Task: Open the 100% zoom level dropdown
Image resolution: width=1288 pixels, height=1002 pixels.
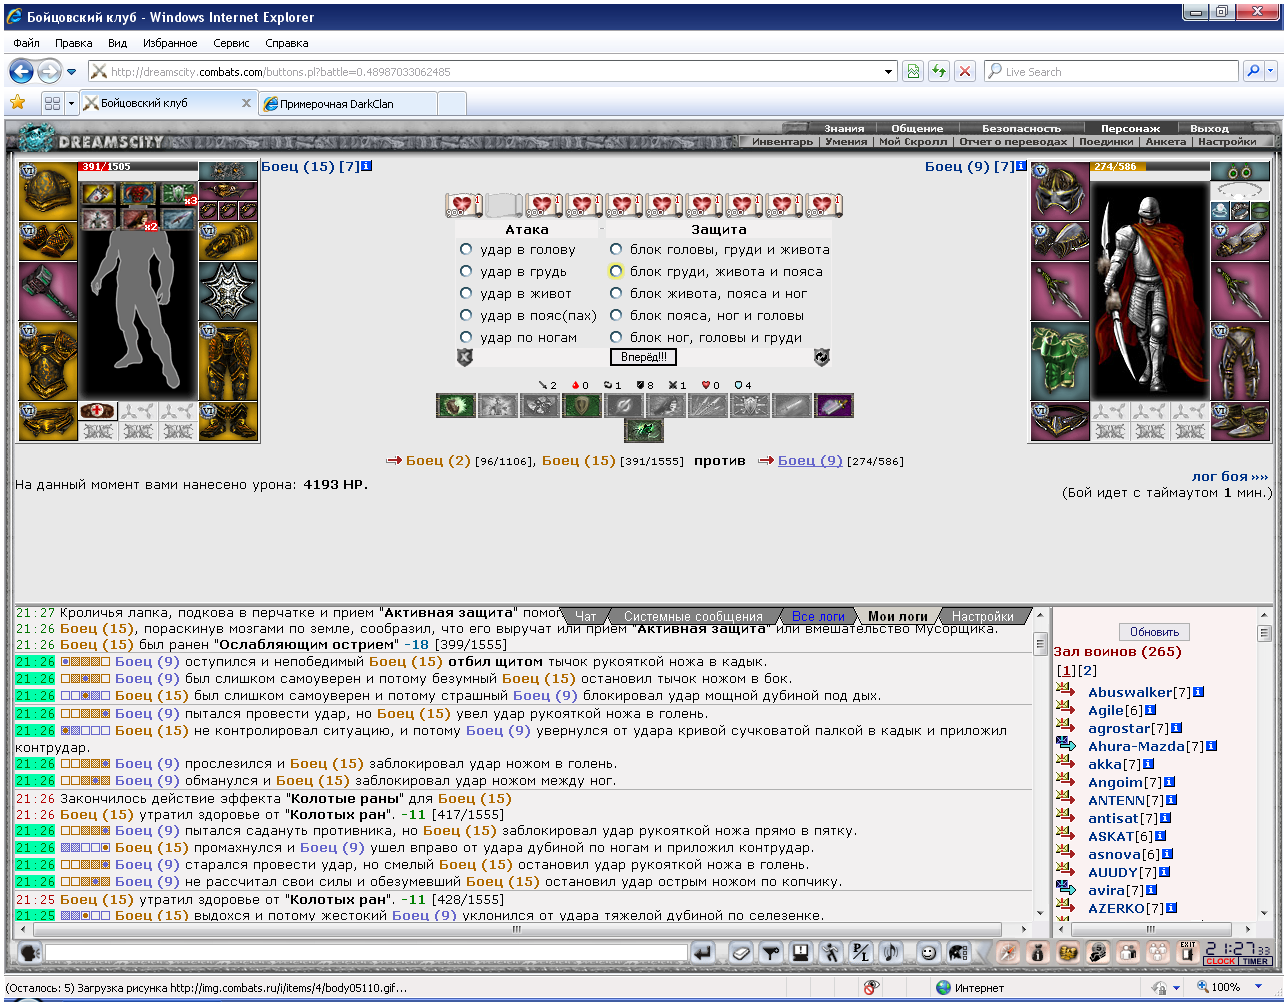Action: pos(1261,987)
